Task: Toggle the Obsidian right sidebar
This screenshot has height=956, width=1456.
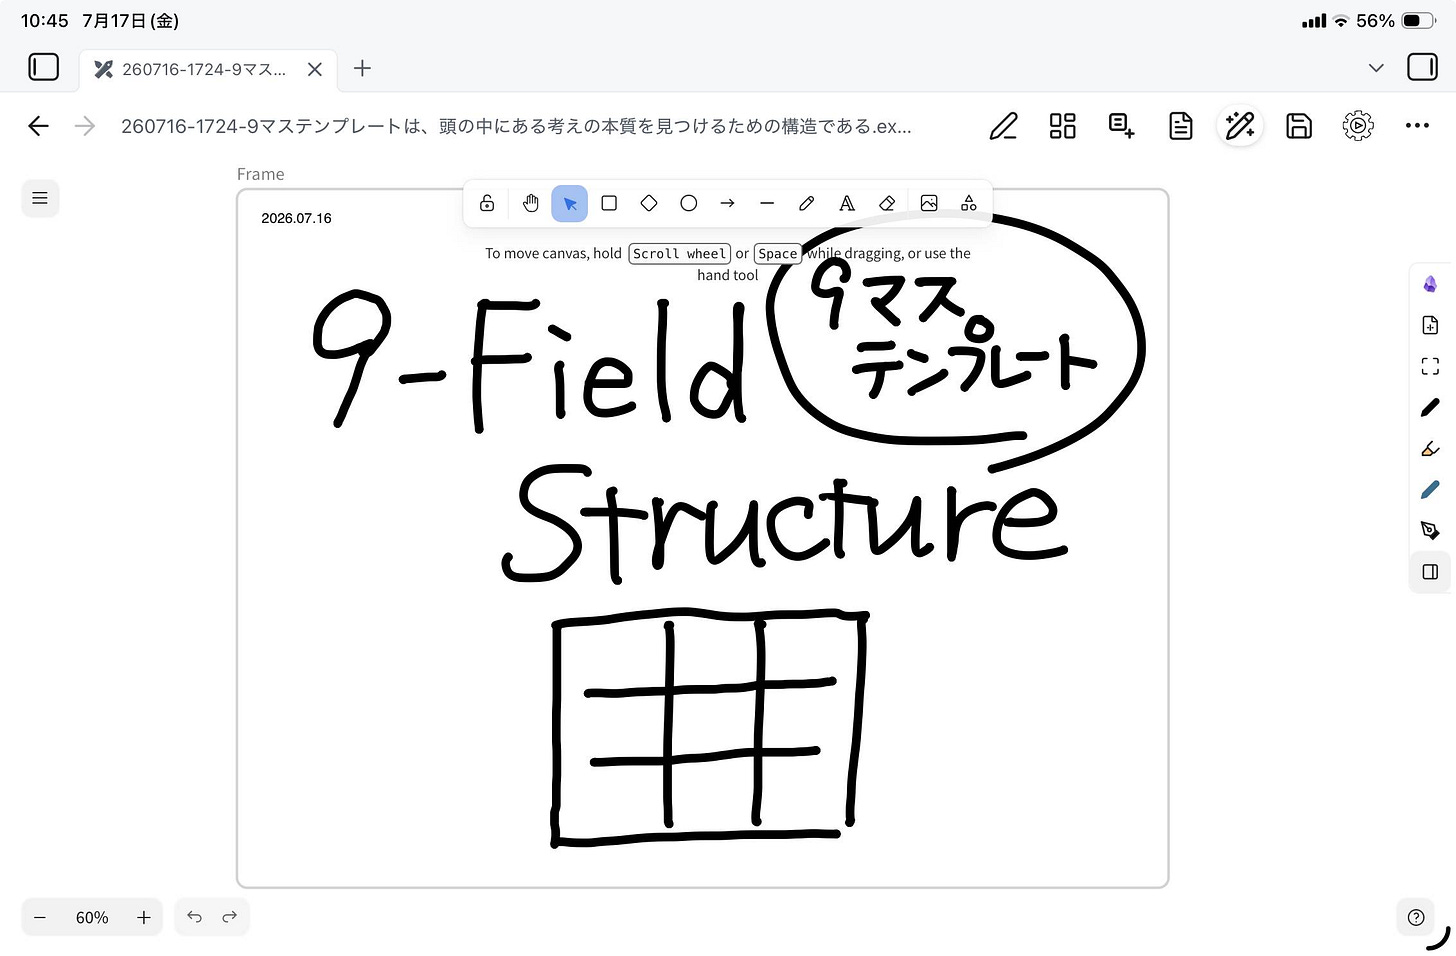Action: [1422, 67]
